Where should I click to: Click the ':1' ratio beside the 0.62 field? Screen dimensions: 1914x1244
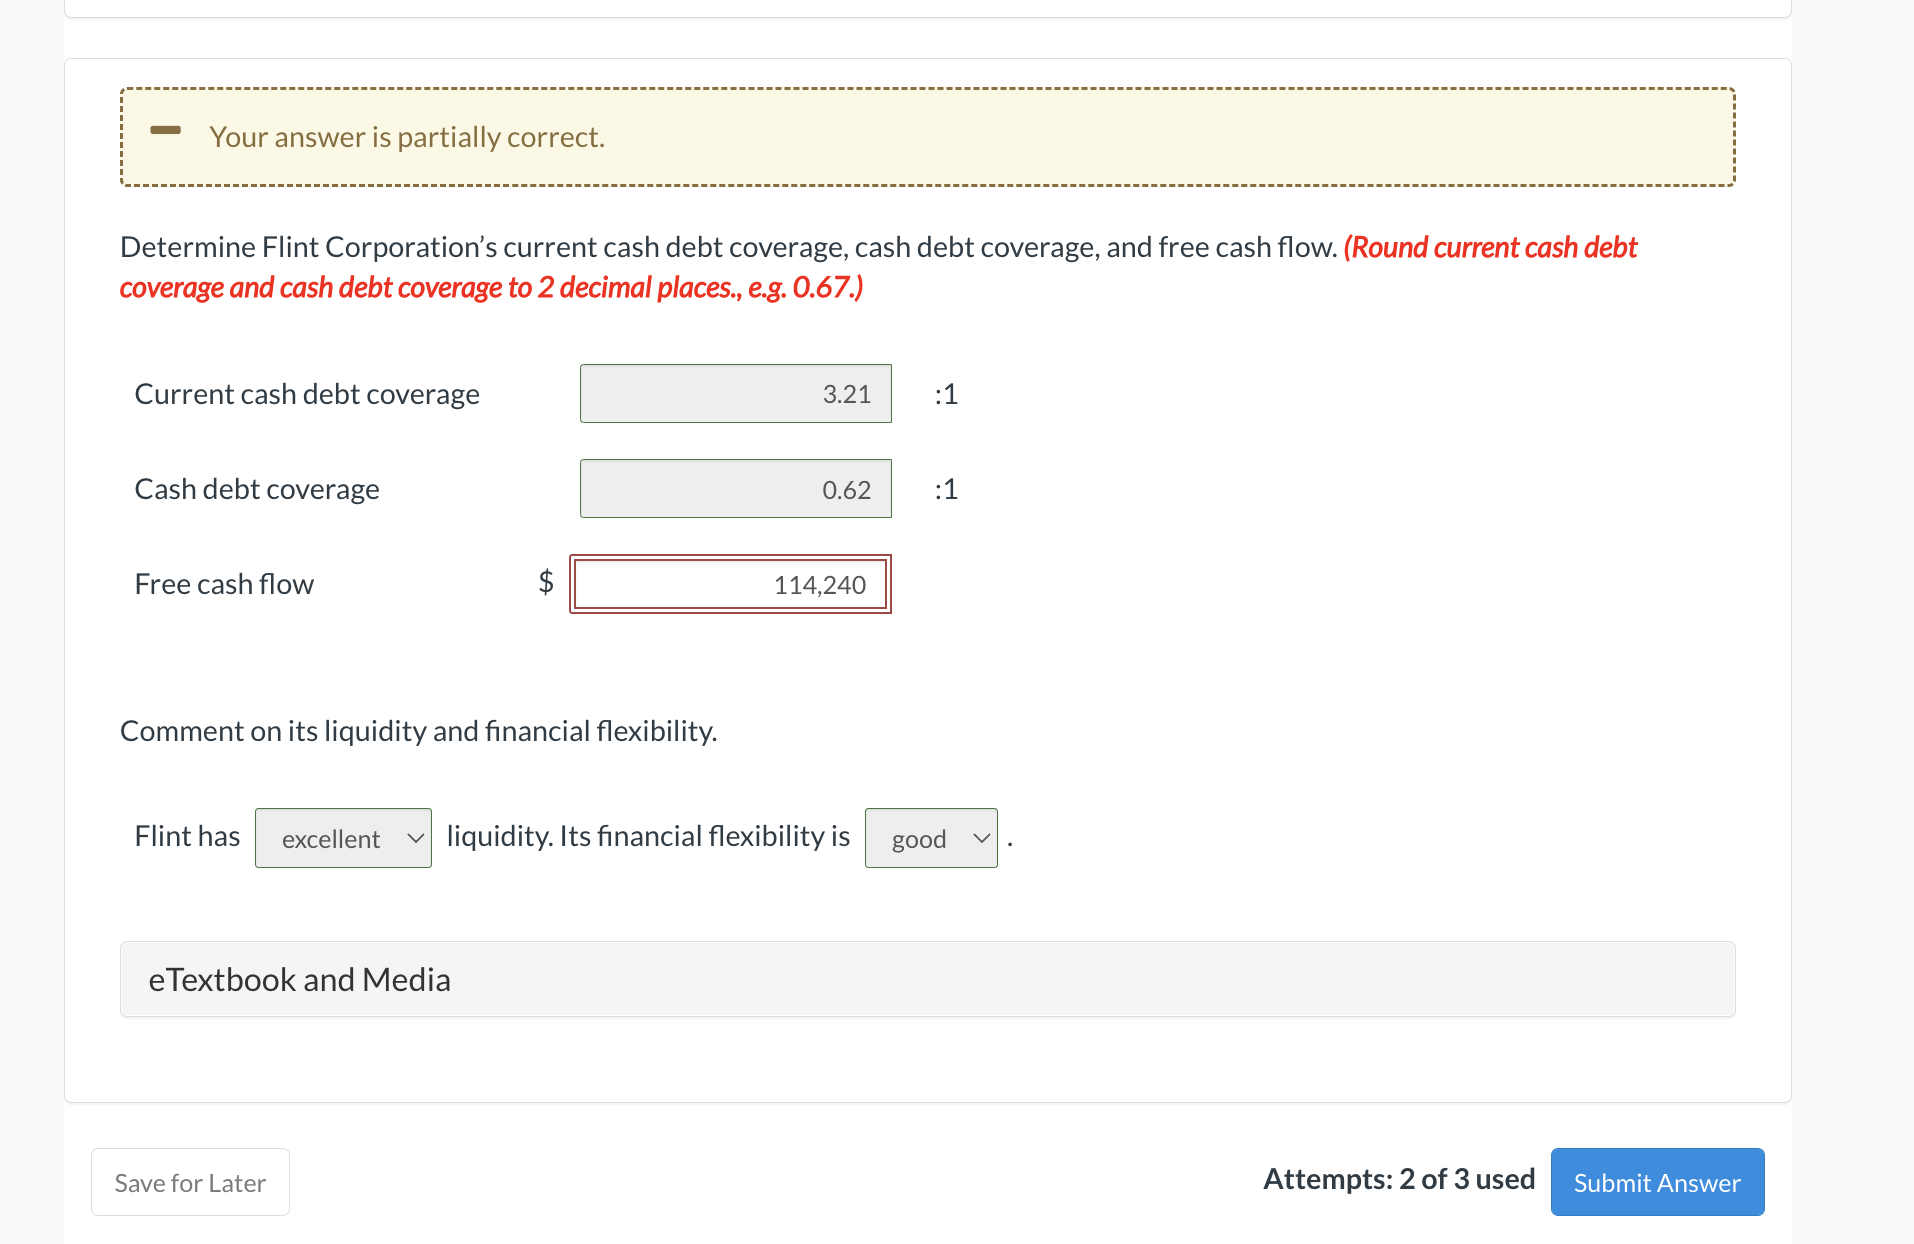point(946,489)
